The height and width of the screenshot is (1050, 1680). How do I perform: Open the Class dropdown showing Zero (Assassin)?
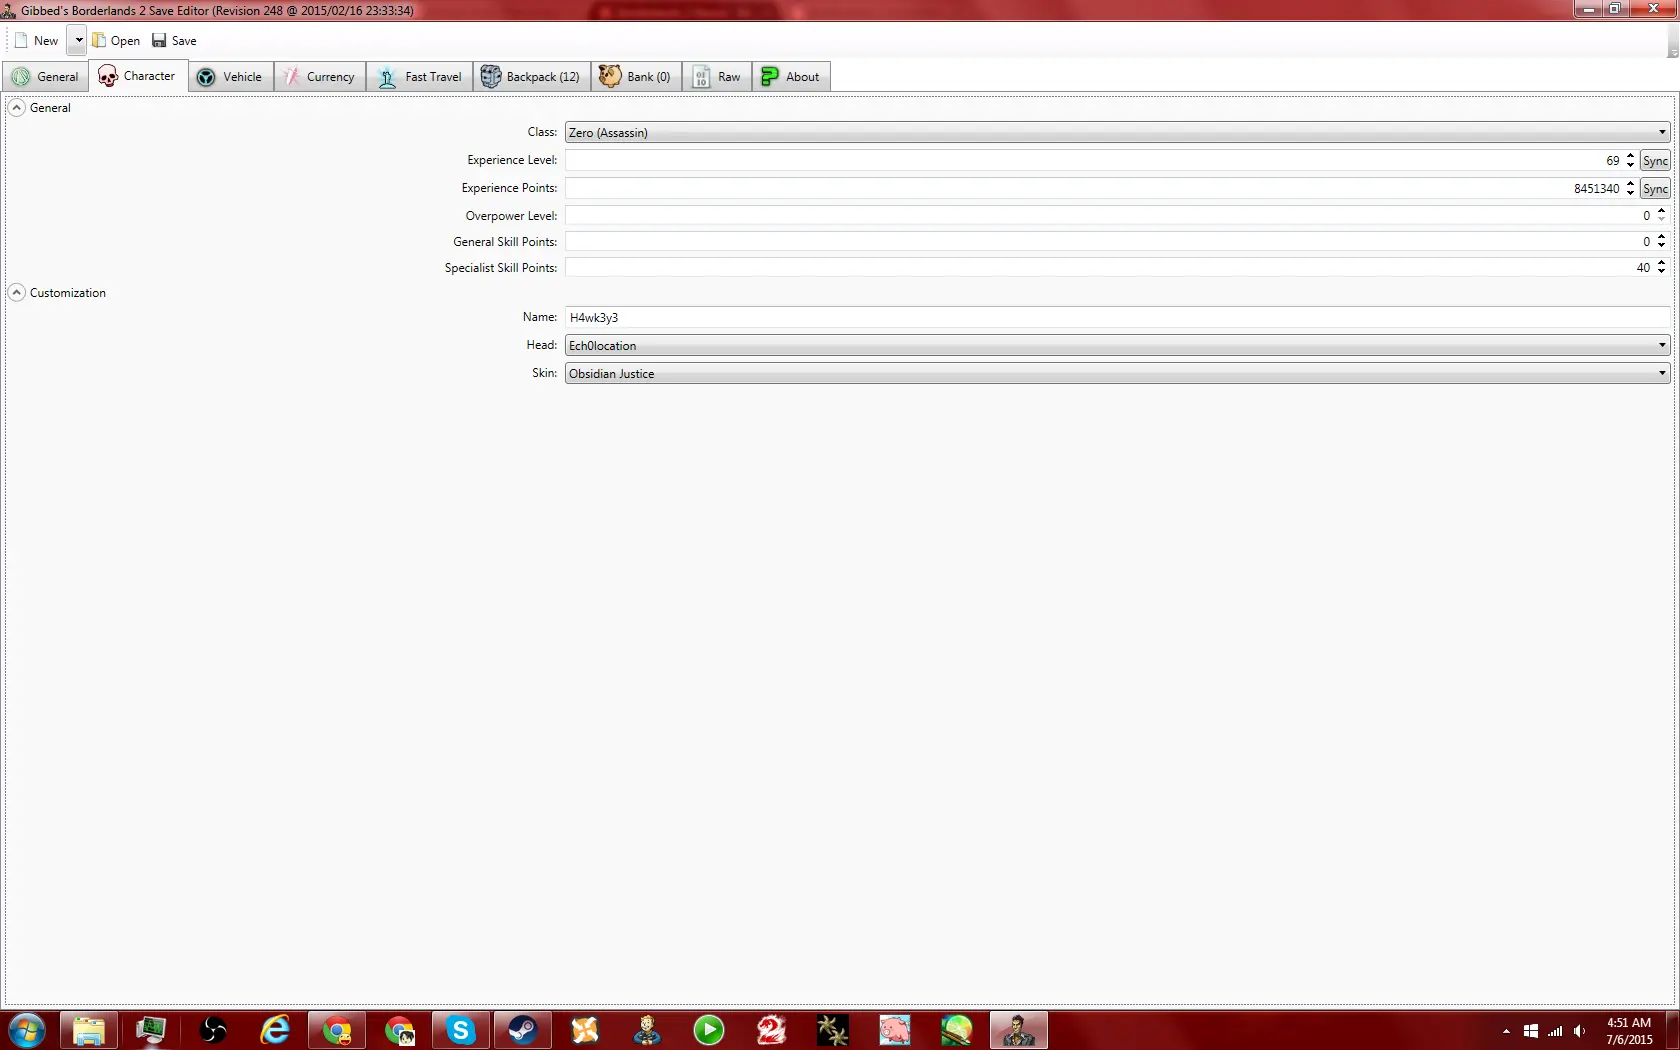pos(1117,132)
